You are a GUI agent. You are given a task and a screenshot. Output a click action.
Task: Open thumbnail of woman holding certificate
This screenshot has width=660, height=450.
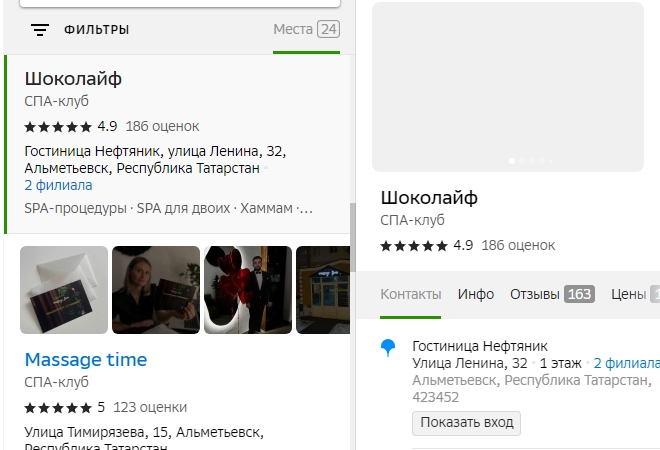point(155,290)
